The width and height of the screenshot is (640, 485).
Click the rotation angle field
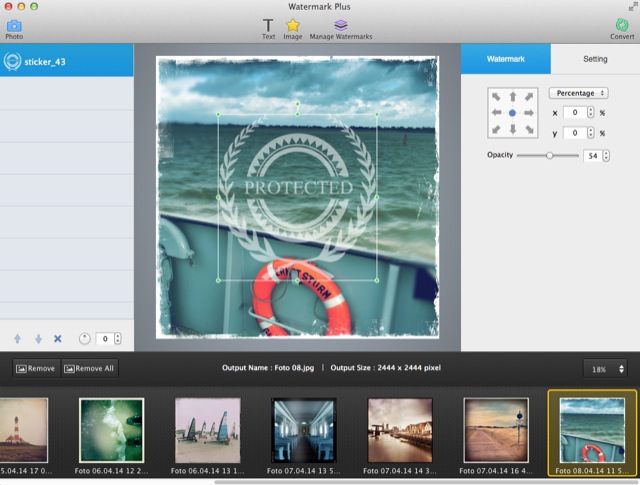(105, 338)
